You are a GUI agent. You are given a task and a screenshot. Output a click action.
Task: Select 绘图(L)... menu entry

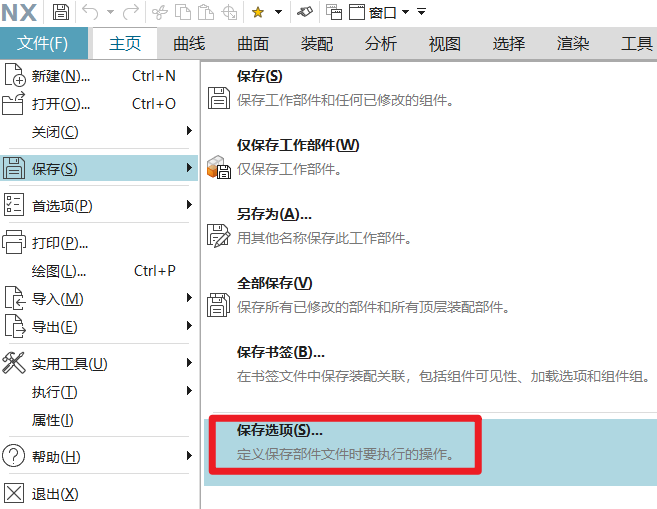coord(99,271)
